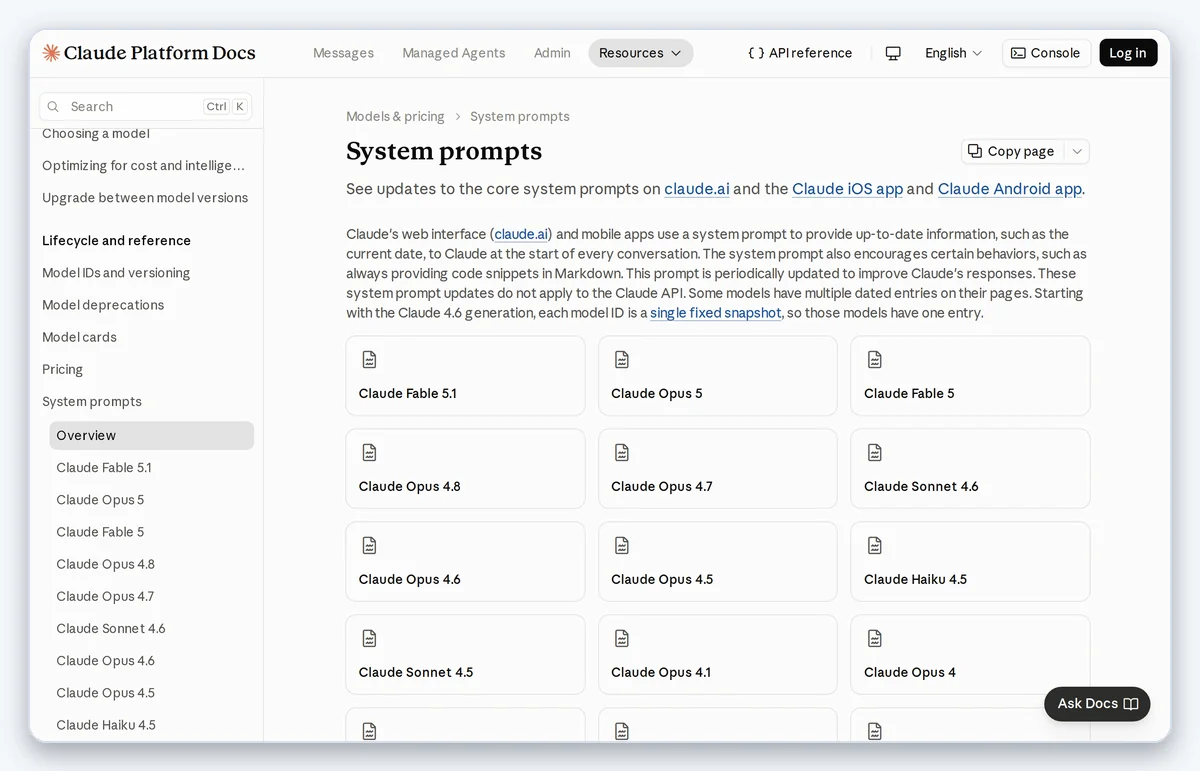Select Overview in the sidebar
The image size is (1200, 771).
pyautogui.click(x=152, y=435)
